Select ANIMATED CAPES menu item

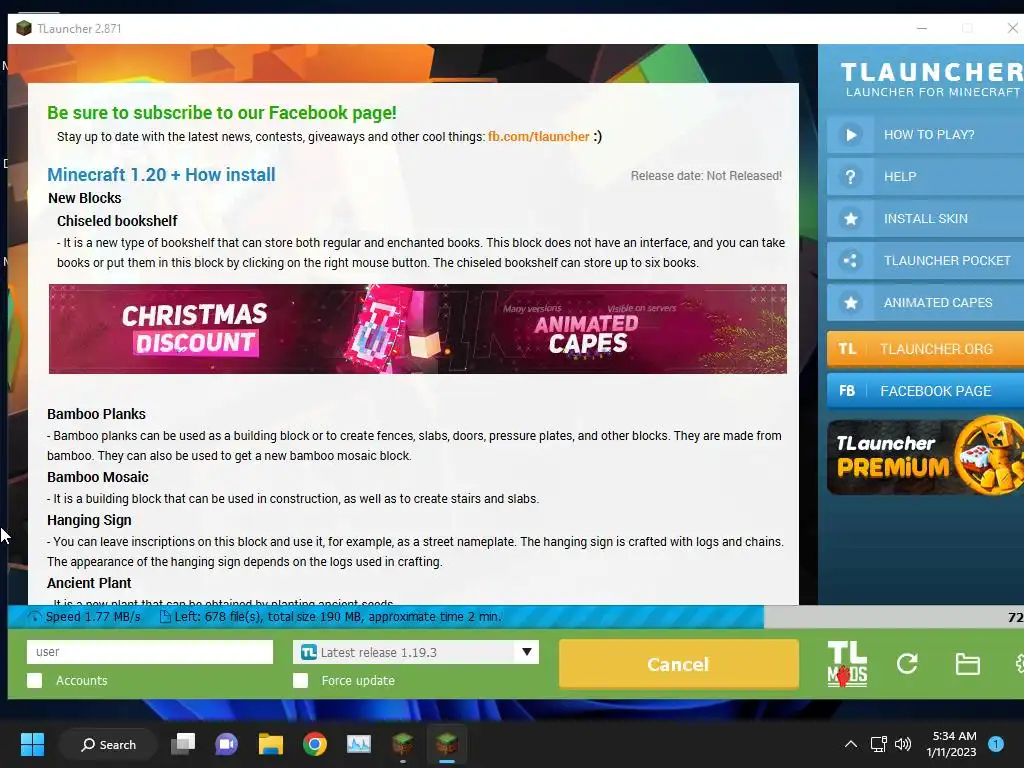[x=925, y=302]
